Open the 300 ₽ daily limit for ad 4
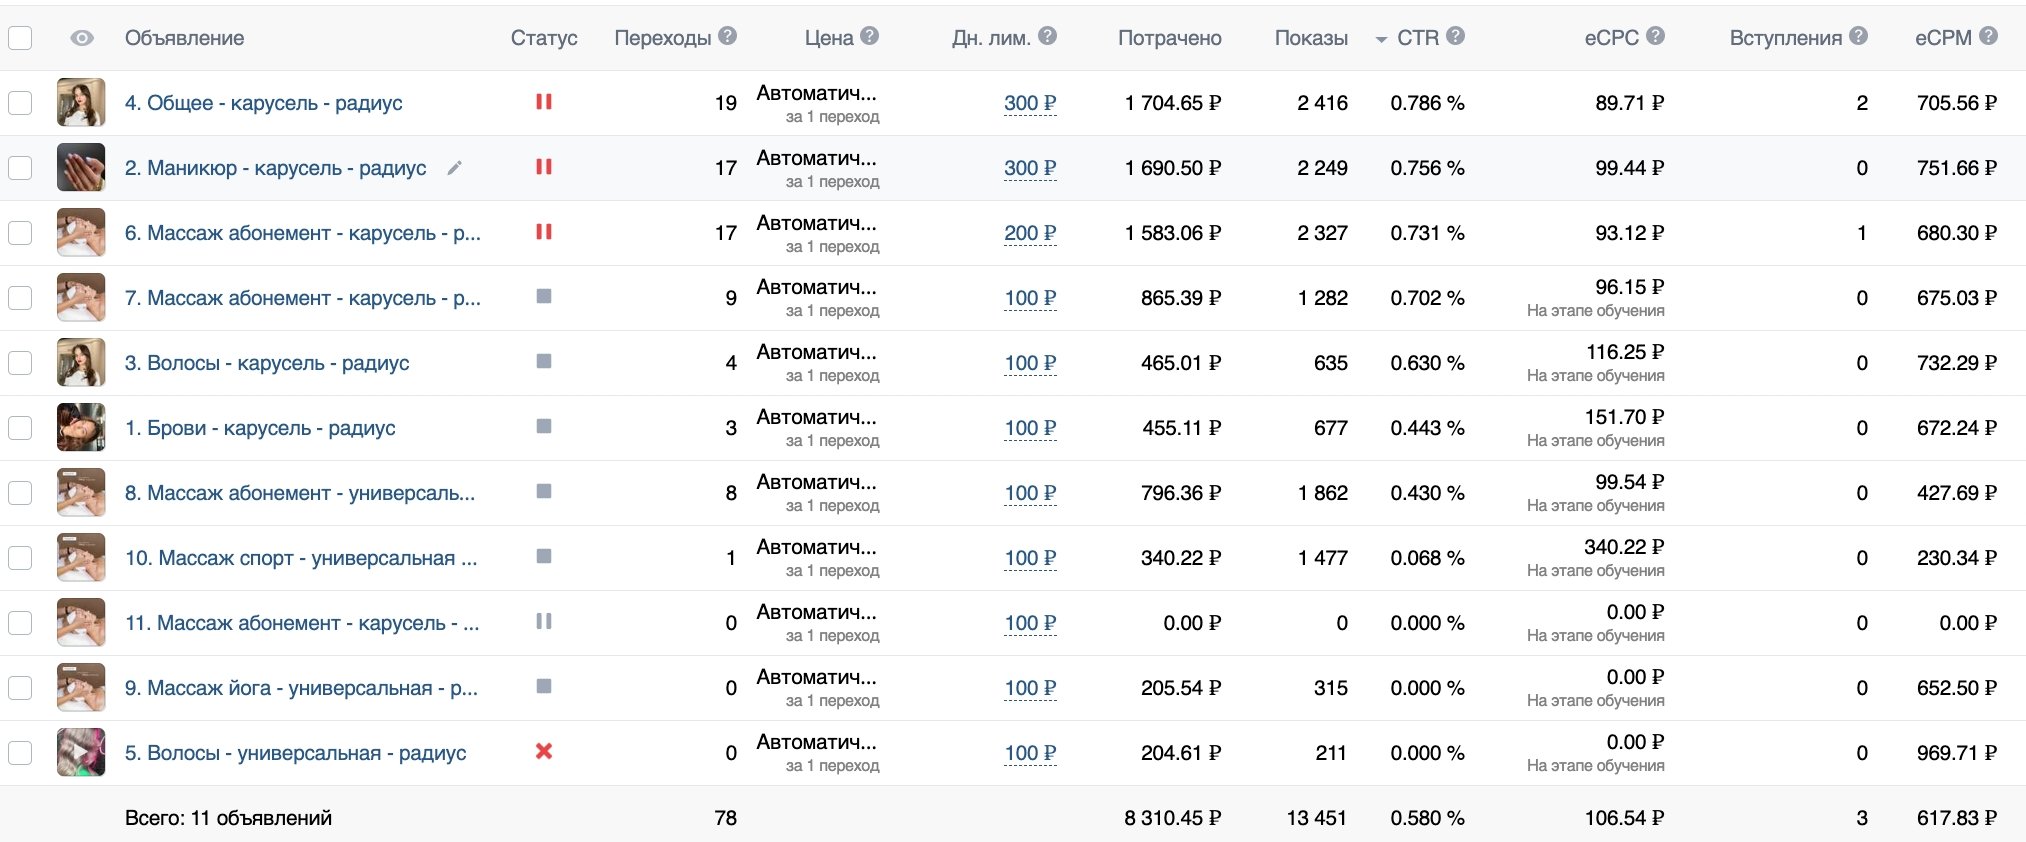Screen dimensions: 2026x842 1030,103
